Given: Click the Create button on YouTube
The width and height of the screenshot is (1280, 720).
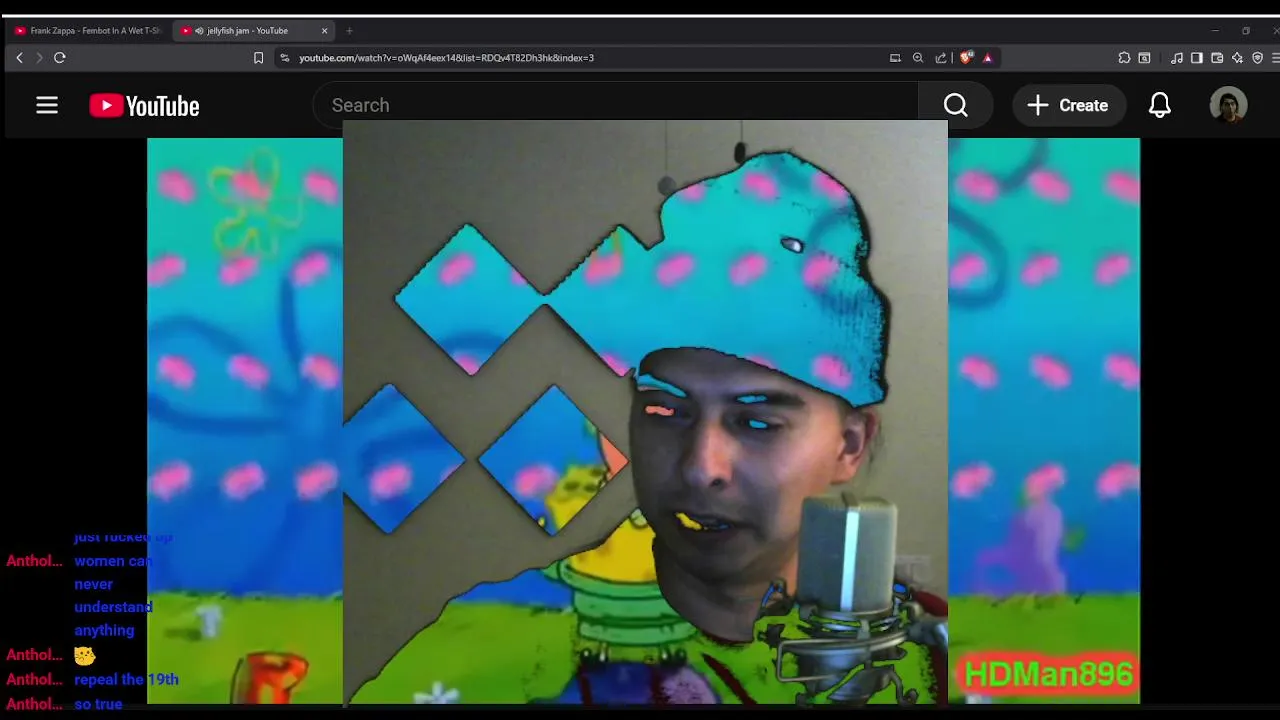Looking at the screenshot, I should point(1068,105).
